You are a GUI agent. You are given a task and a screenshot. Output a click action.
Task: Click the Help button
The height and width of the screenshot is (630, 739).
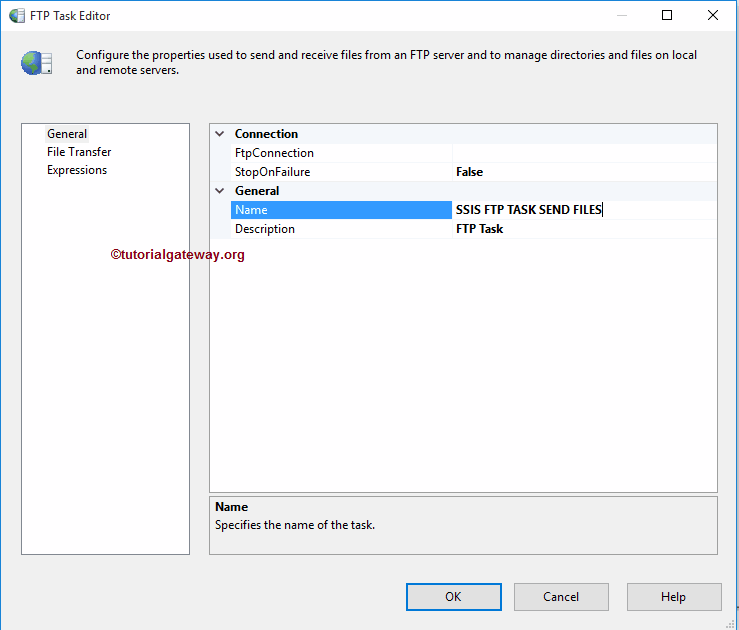tap(673, 597)
